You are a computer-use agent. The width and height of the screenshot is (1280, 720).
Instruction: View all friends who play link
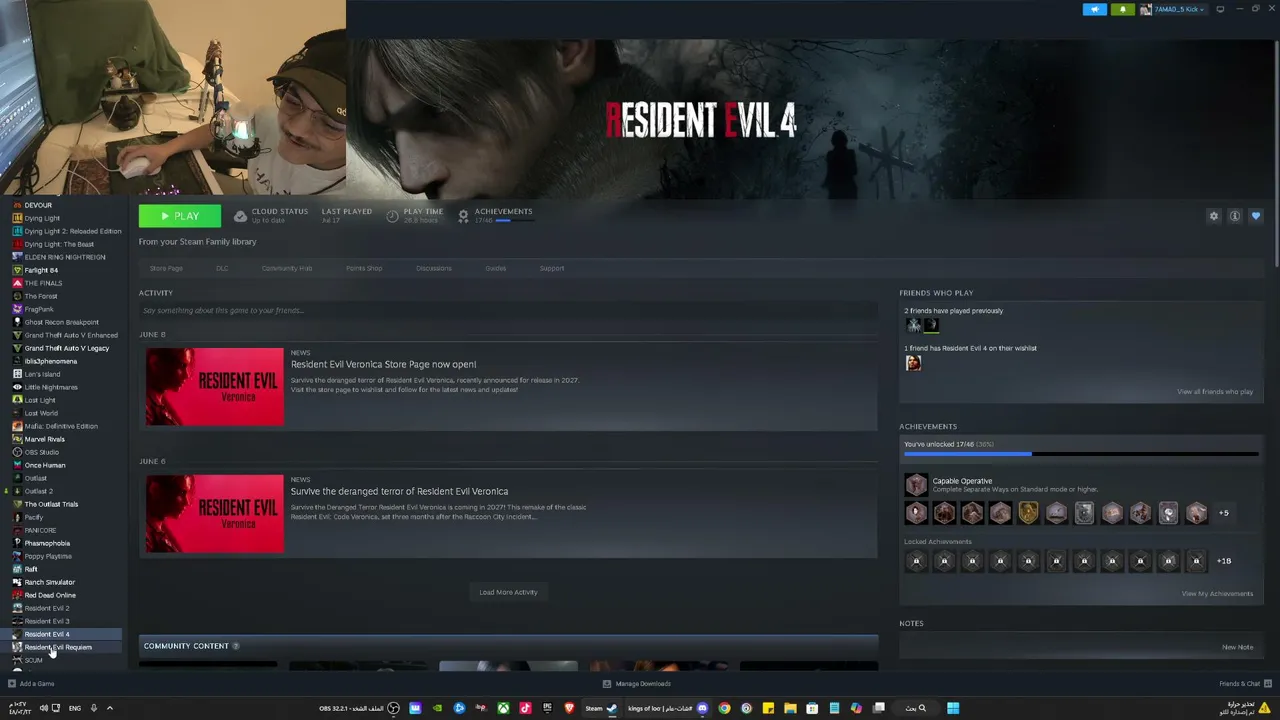click(x=1215, y=392)
